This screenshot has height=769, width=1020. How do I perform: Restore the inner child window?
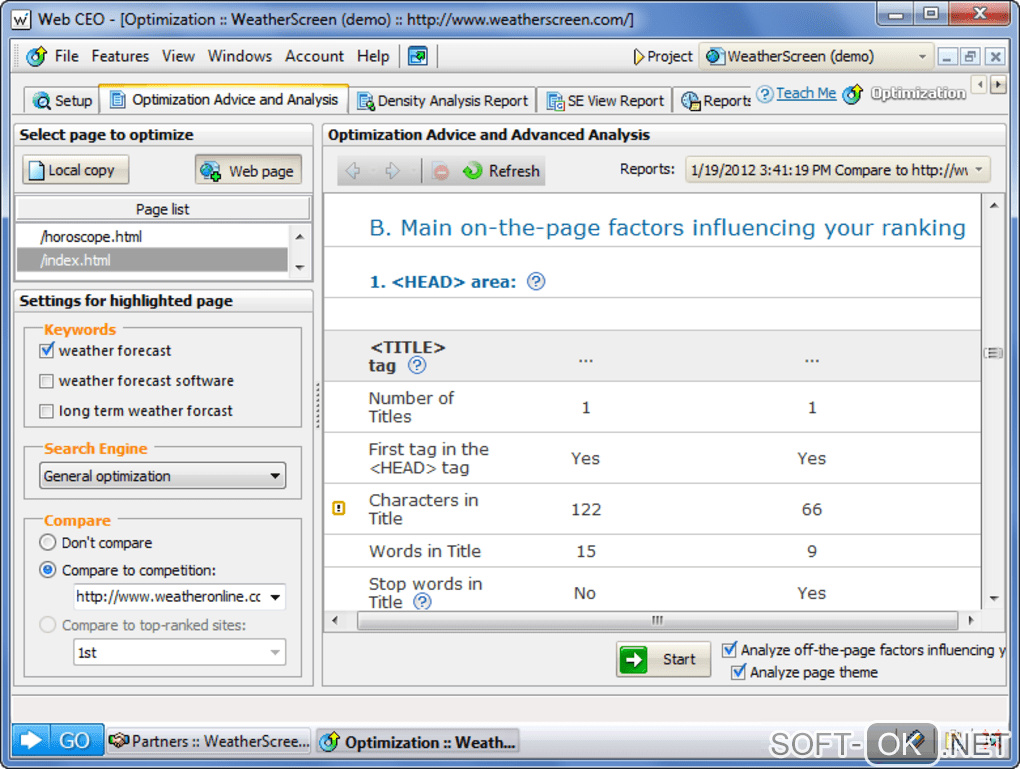click(x=970, y=57)
